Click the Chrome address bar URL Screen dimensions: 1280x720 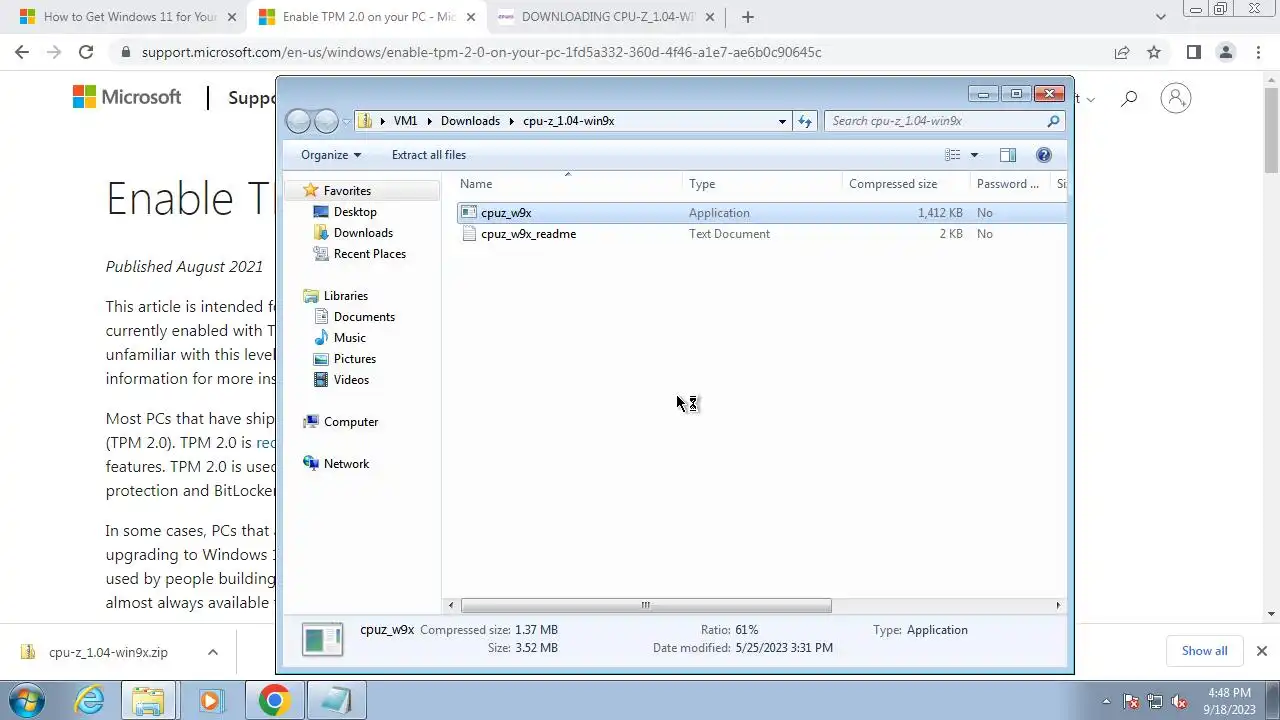click(481, 52)
